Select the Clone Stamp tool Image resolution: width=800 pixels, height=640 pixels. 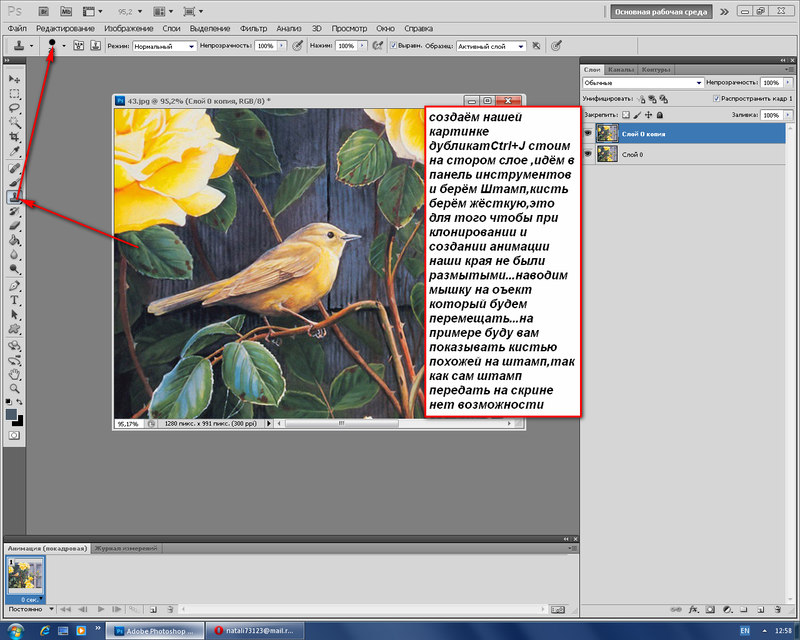tap(14, 198)
